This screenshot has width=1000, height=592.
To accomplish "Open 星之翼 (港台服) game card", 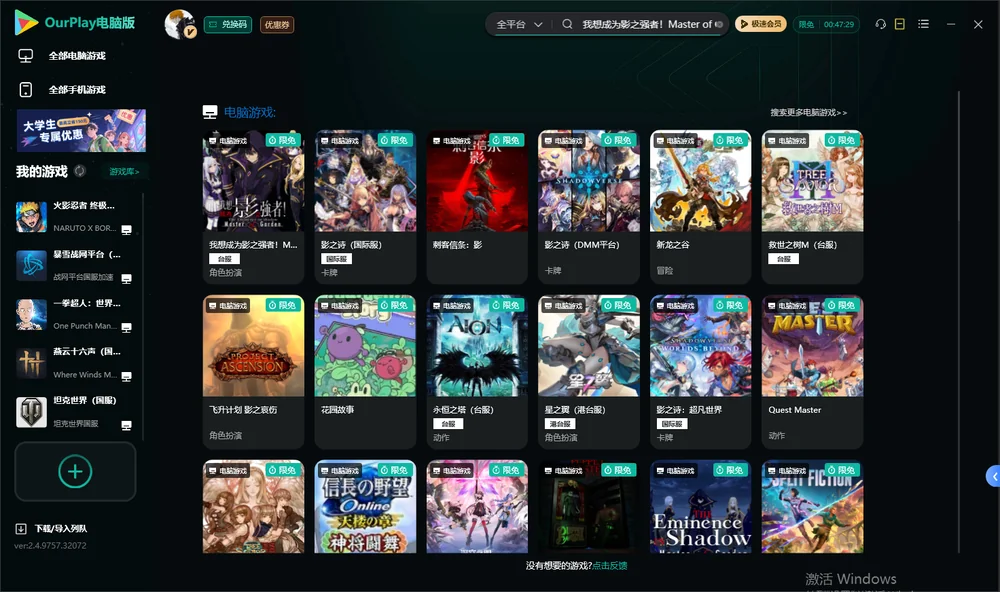I will click(589, 372).
